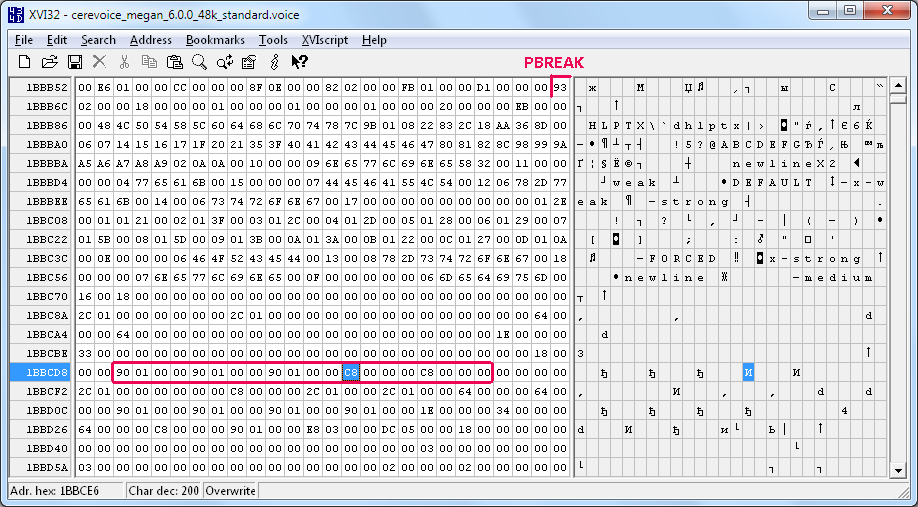Image resolution: width=918 pixels, height=507 pixels.
Task: Click the Info 'i' toolbar icon
Action: [274, 61]
